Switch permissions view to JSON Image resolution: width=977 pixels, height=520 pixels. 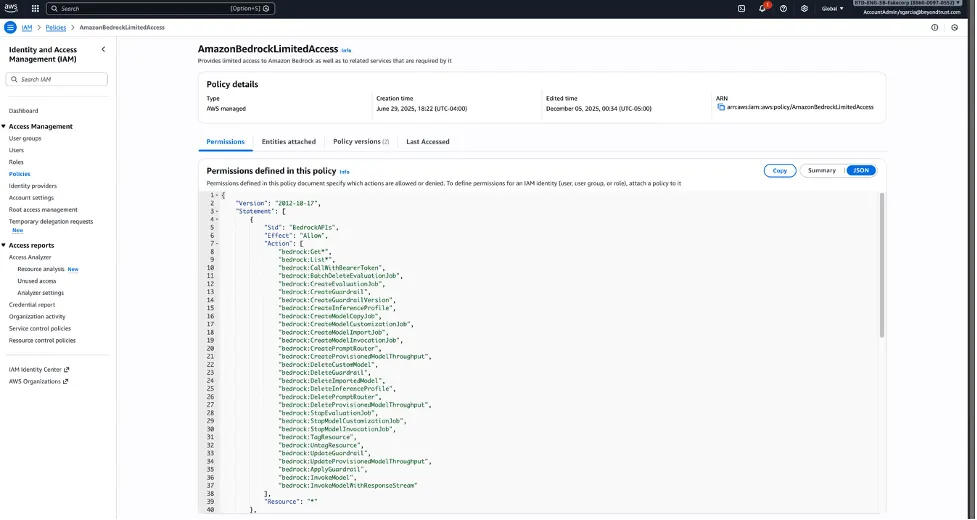(861, 171)
